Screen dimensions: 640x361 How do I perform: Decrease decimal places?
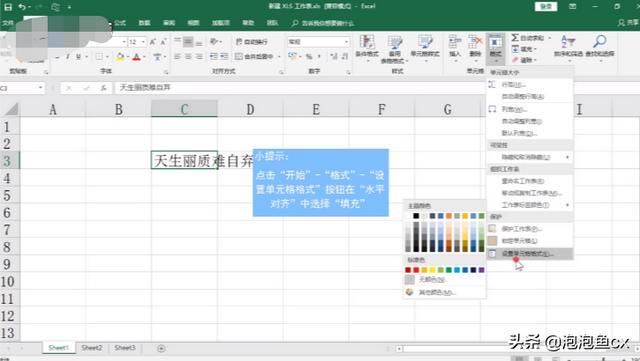click(x=344, y=56)
